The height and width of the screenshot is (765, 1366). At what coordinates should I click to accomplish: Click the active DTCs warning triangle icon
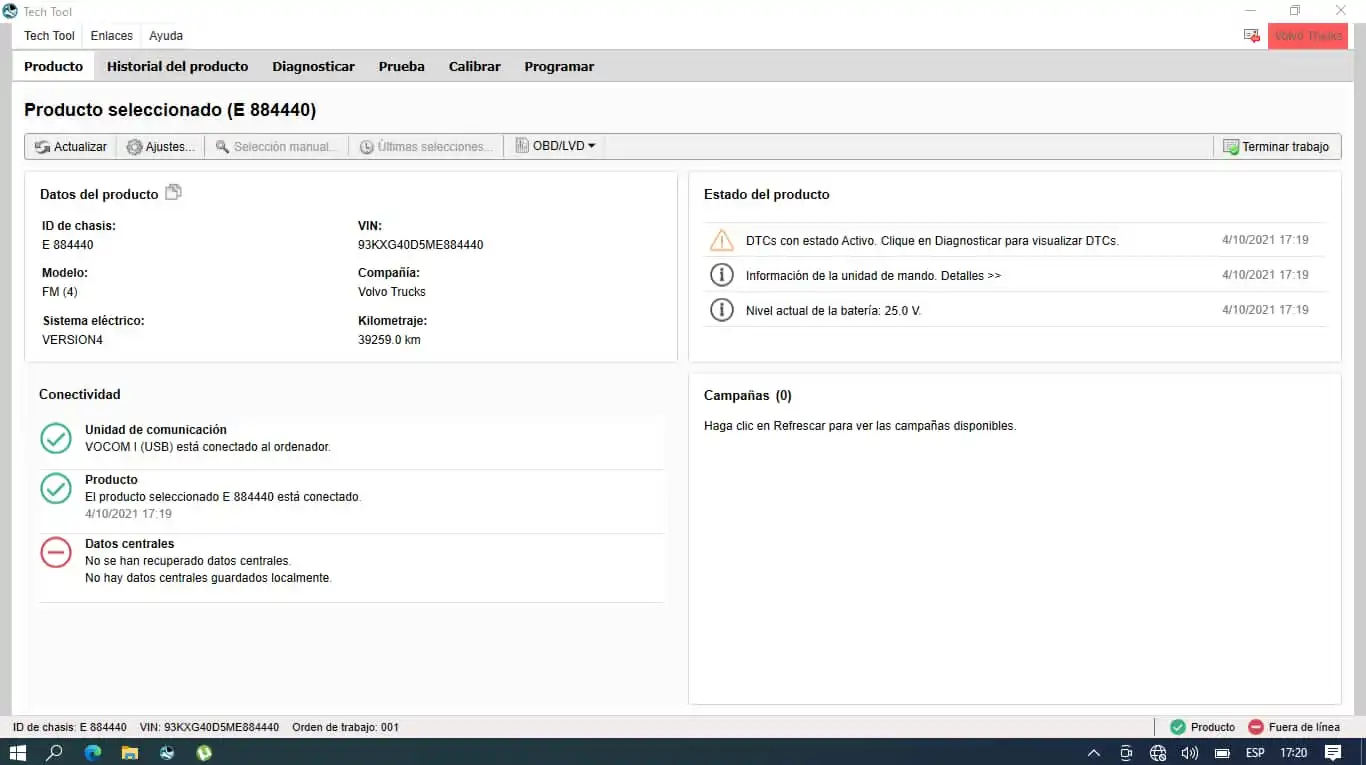721,240
